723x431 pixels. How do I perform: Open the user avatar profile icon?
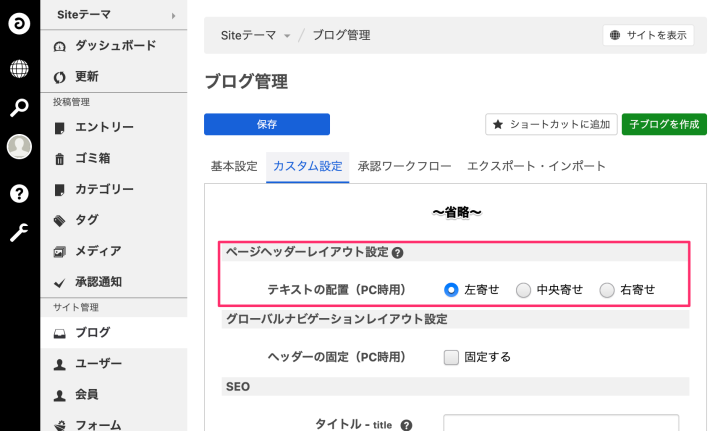point(19,147)
